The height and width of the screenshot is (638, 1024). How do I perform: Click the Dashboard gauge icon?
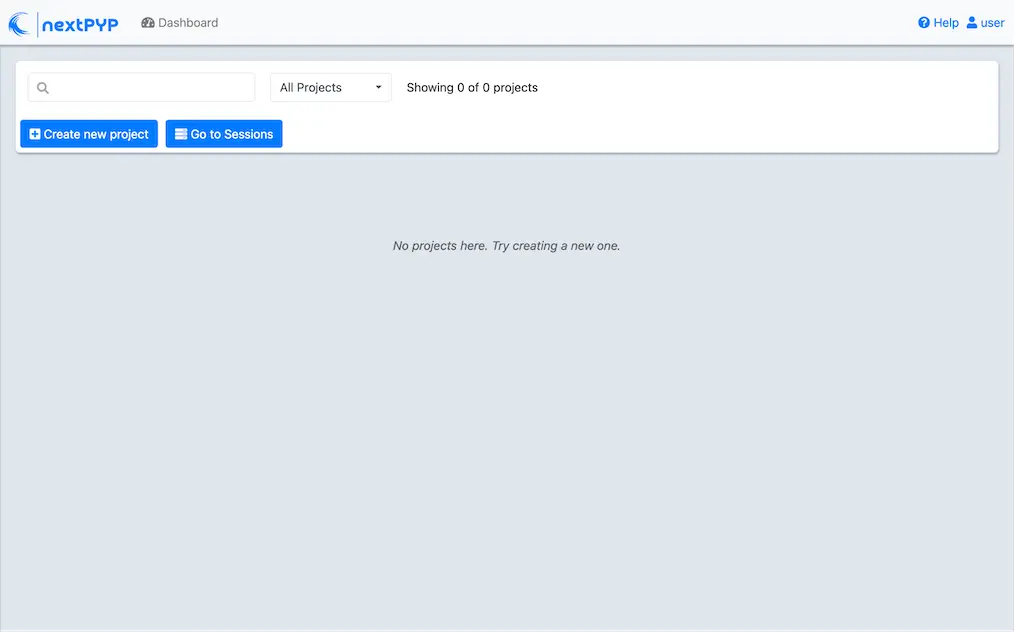(148, 23)
